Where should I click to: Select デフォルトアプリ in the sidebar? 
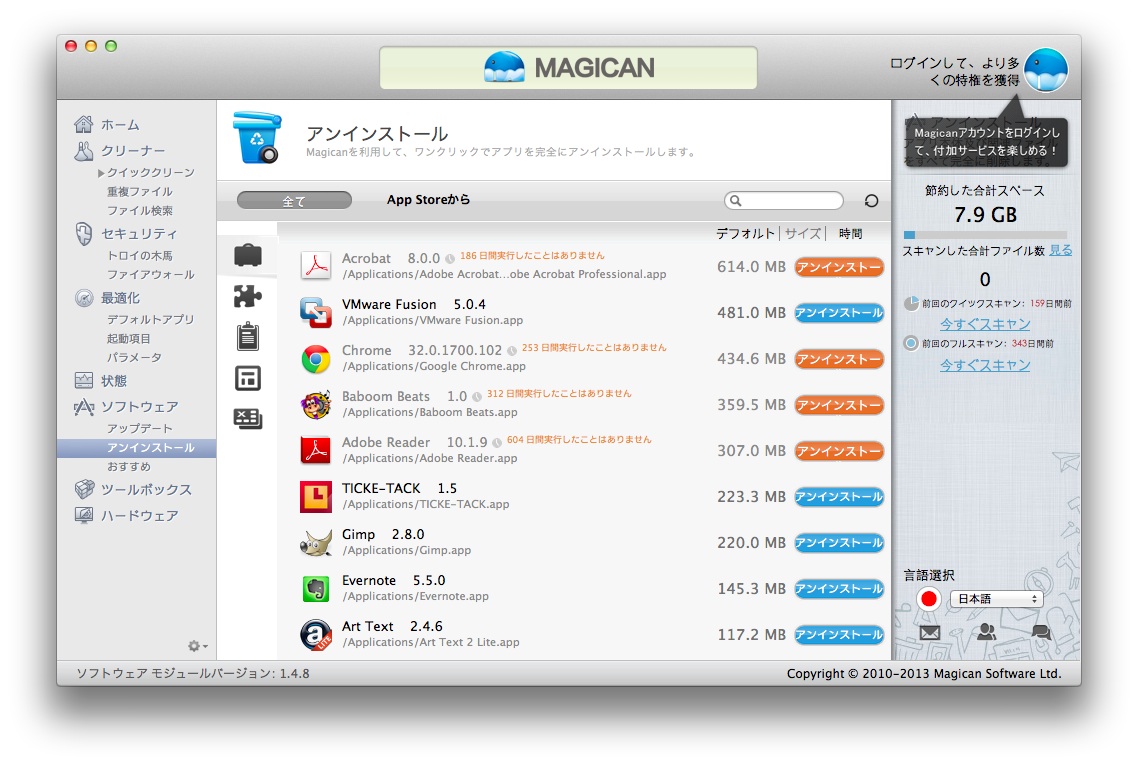[150, 319]
